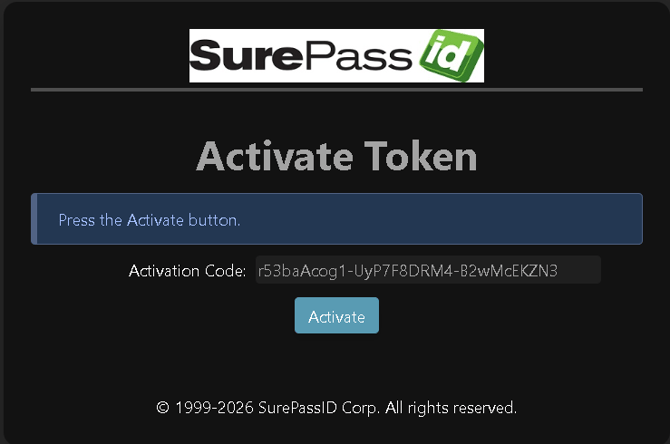This screenshot has width=670, height=444.
Task: Click the 1999-2026 year range in the footer
Action: click(x=214, y=408)
